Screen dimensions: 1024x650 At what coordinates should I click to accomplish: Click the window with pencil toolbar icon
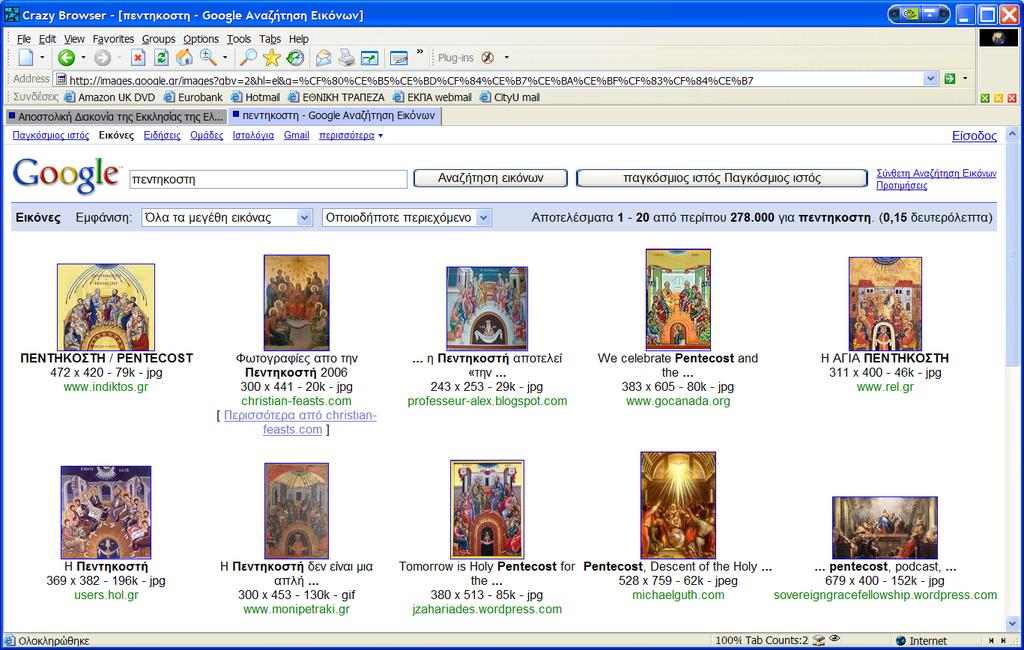click(x=398, y=58)
